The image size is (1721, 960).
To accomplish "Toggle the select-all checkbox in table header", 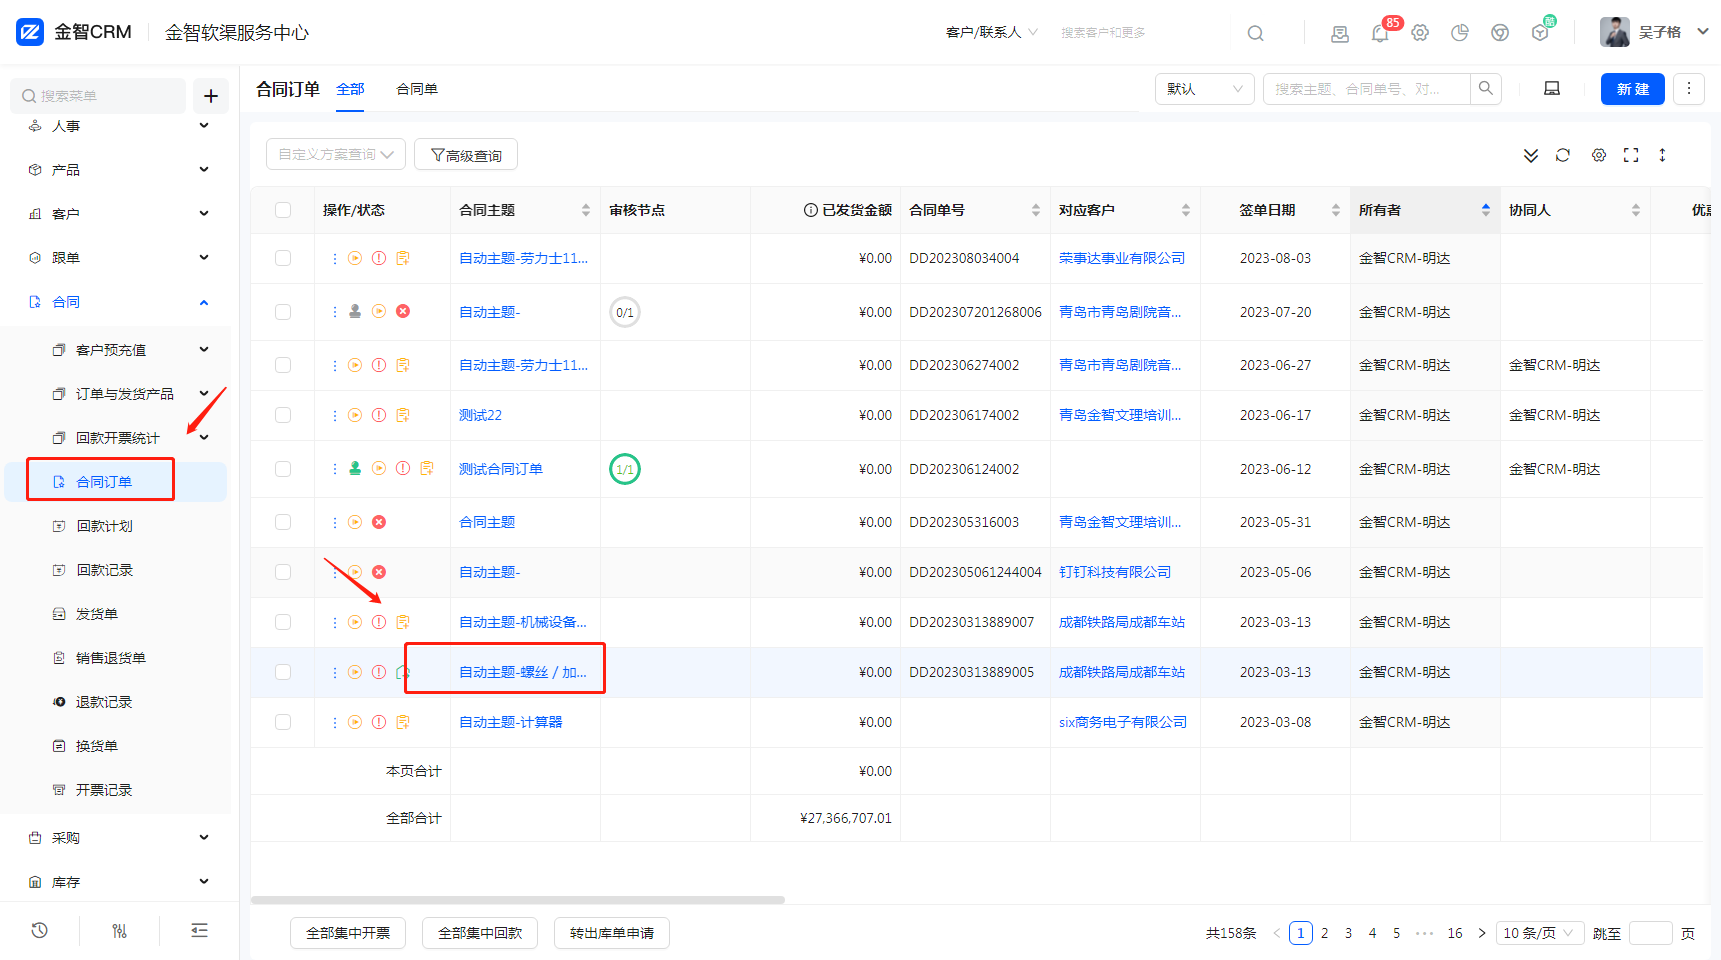I will click(x=283, y=210).
